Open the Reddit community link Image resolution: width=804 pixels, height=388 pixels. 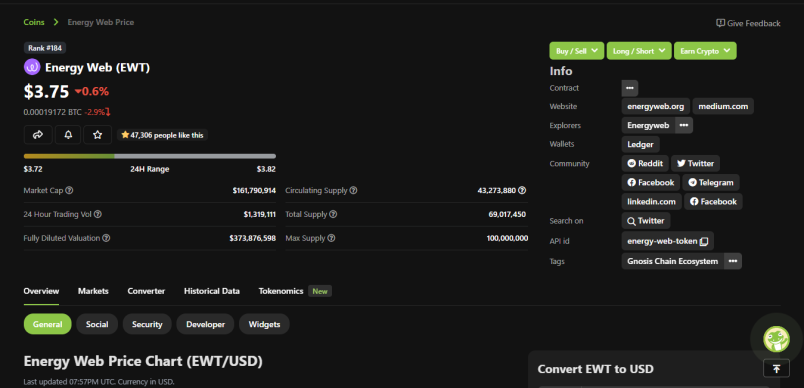(x=645, y=164)
